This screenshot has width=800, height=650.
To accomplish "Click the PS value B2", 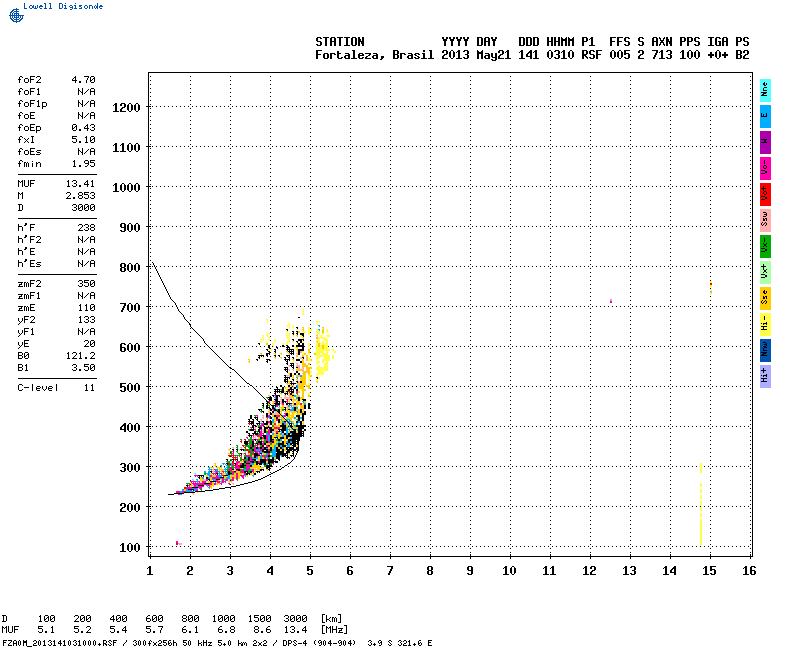I will pos(742,55).
